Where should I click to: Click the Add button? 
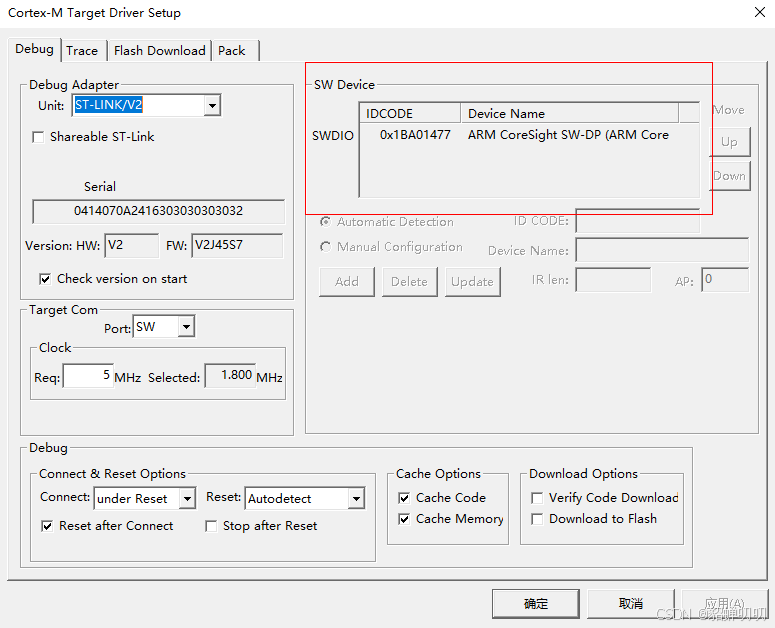coord(346,282)
